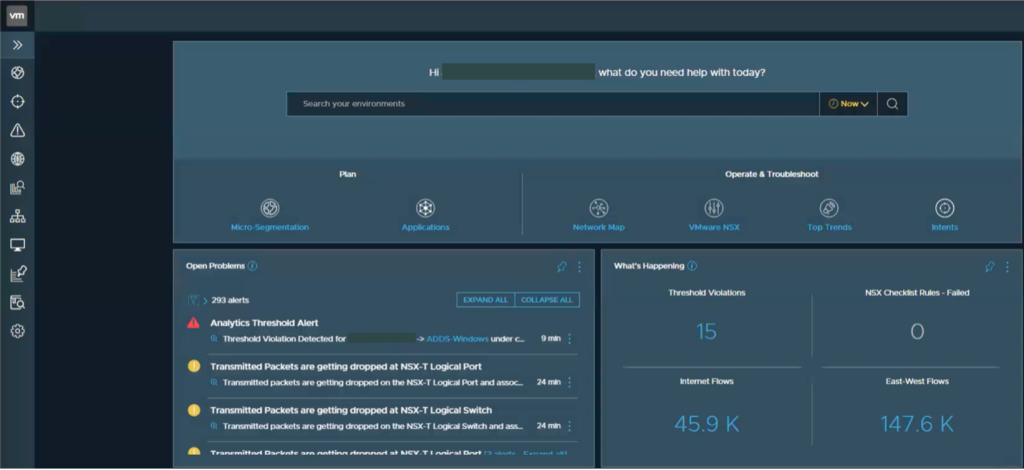Open Top Trends icon
The image size is (1024, 470).
tap(829, 208)
